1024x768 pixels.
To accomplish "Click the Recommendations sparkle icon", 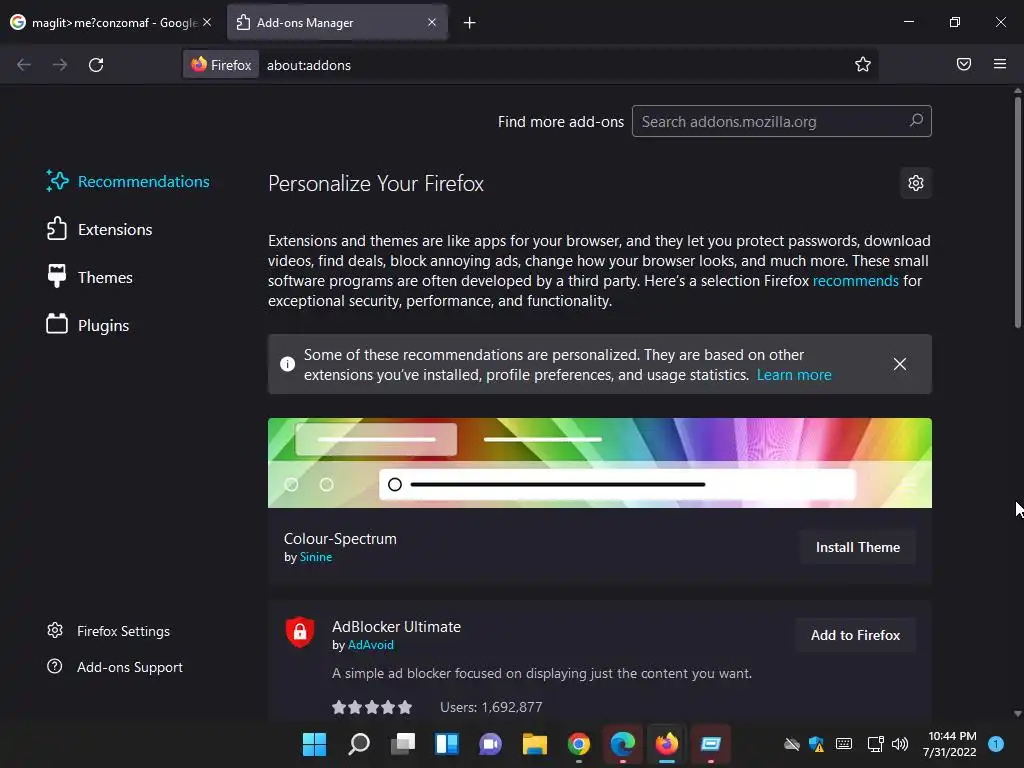I will click(x=57, y=181).
